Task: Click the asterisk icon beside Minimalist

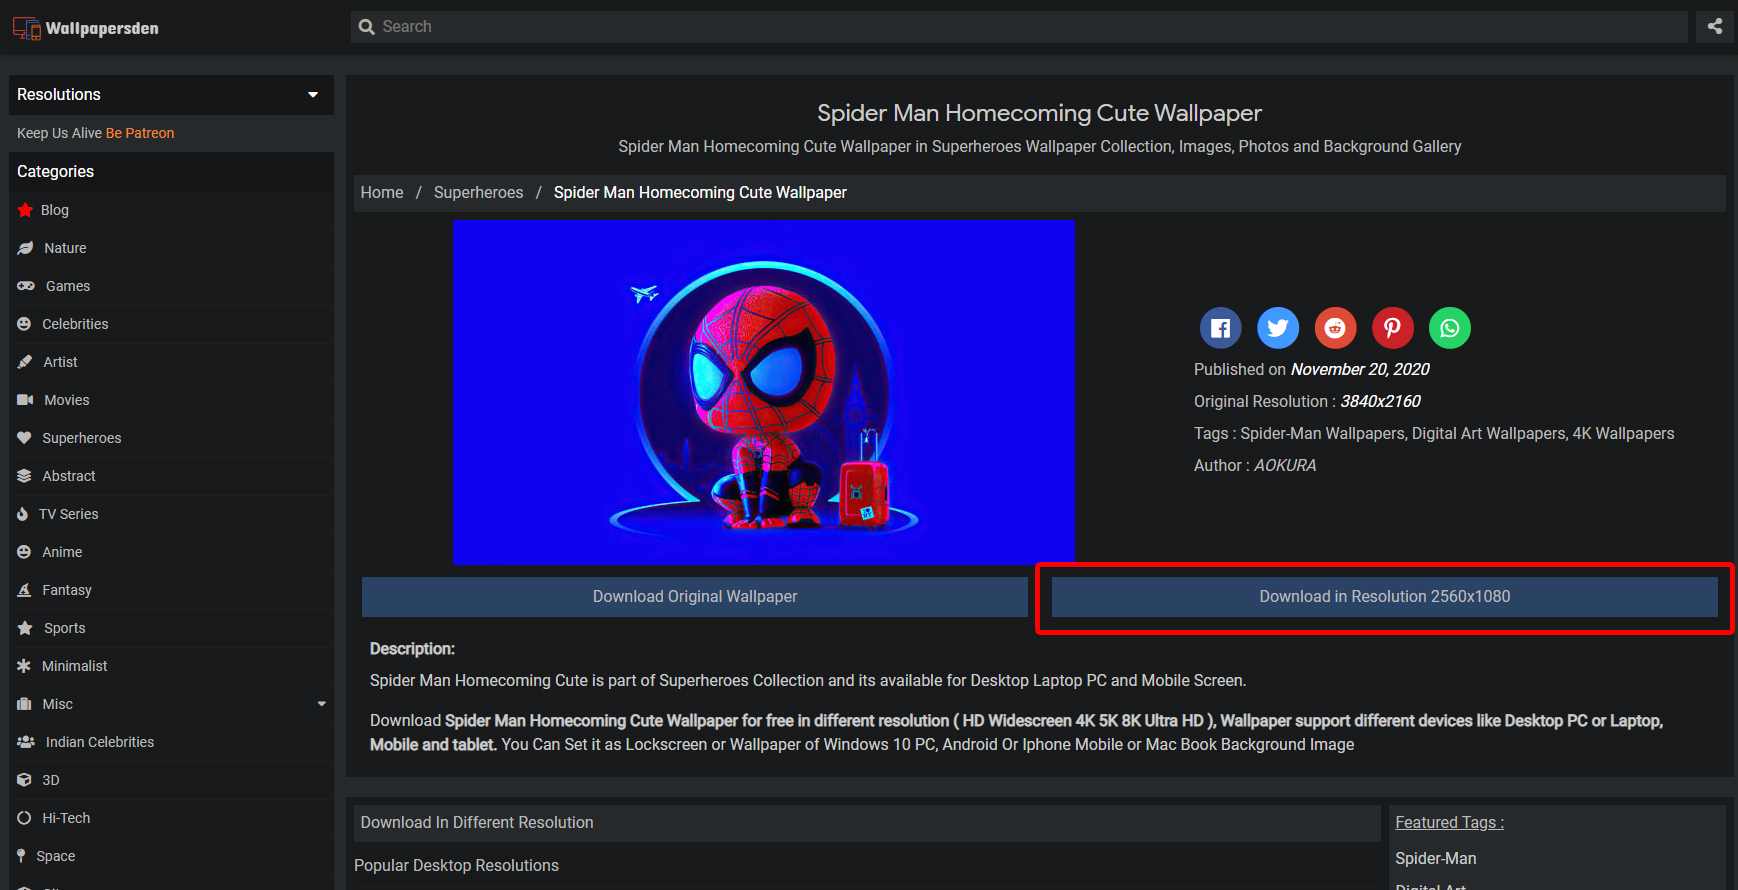Action: click(24, 666)
